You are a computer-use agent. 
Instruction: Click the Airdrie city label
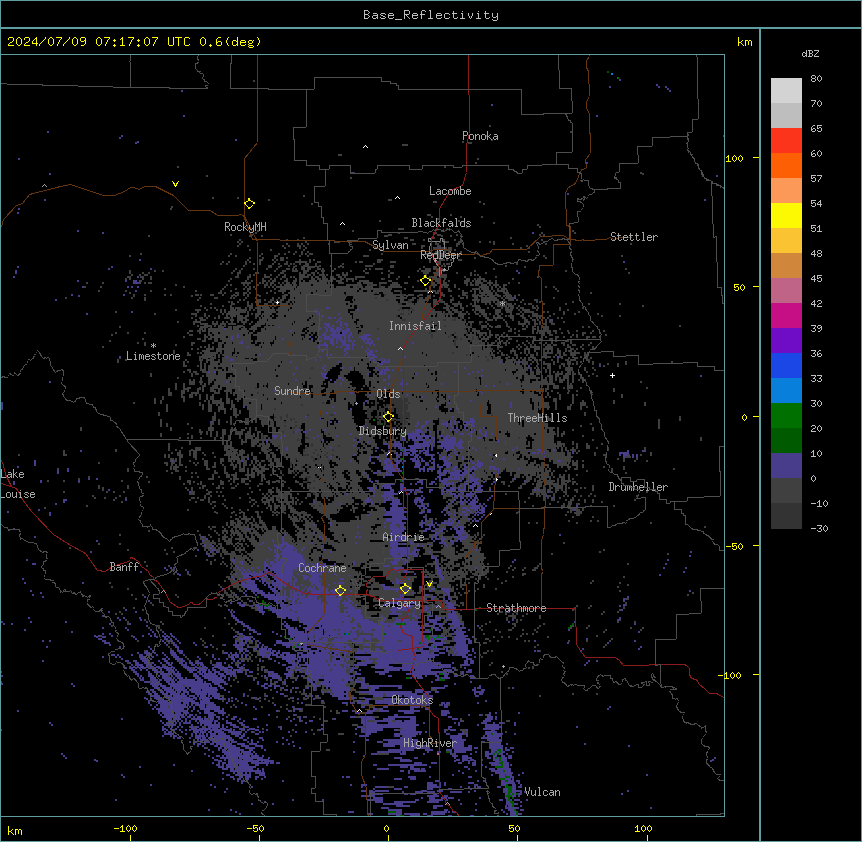(x=403, y=537)
